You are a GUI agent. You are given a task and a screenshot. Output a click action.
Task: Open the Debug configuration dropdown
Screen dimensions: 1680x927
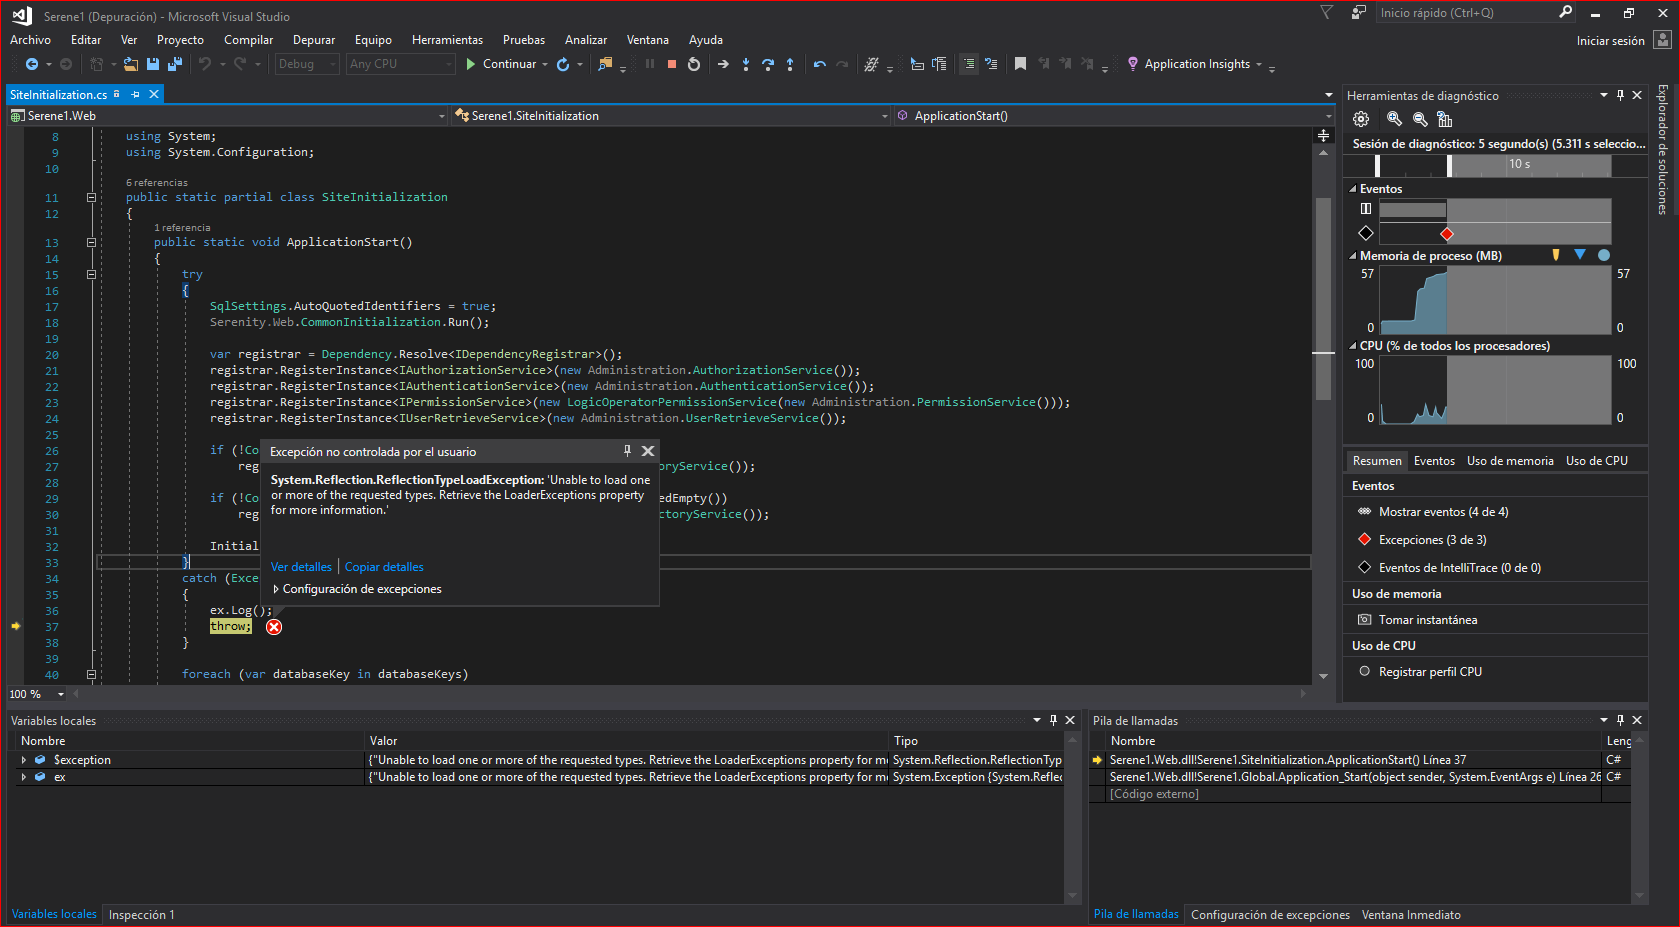pyautogui.click(x=307, y=64)
